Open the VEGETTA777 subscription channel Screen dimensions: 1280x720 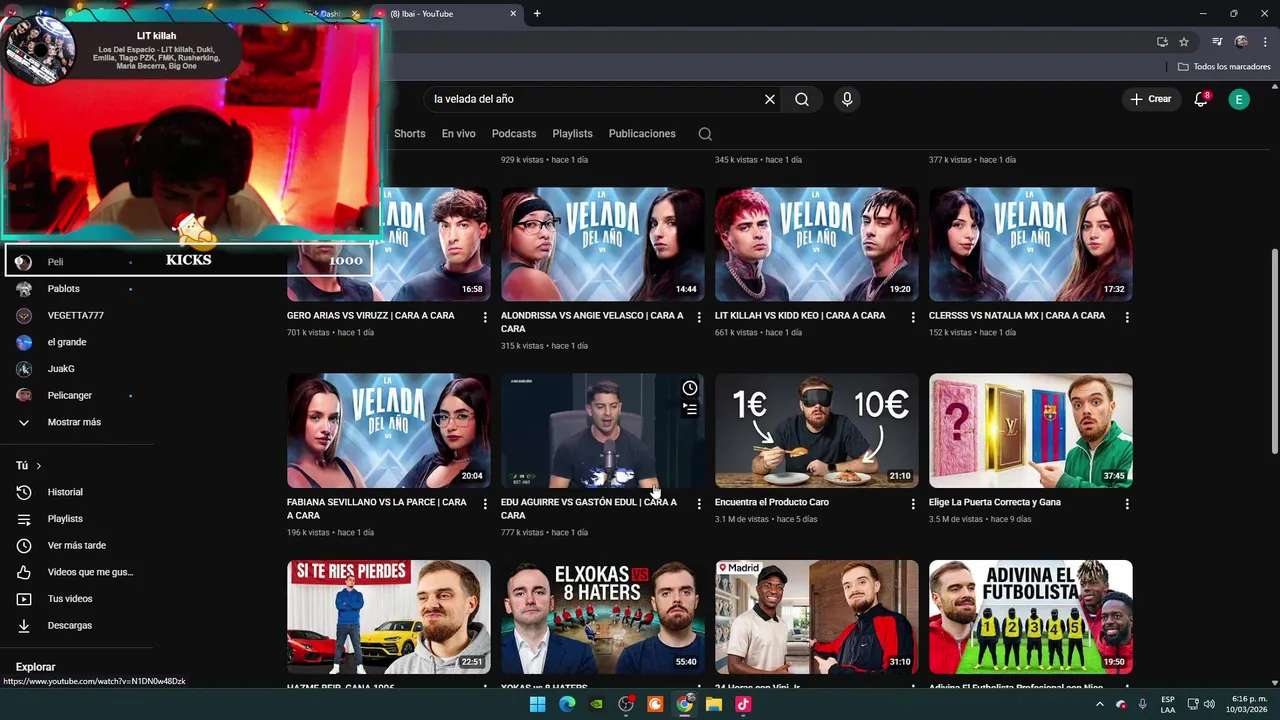pyautogui.click(x=76, y=316)
